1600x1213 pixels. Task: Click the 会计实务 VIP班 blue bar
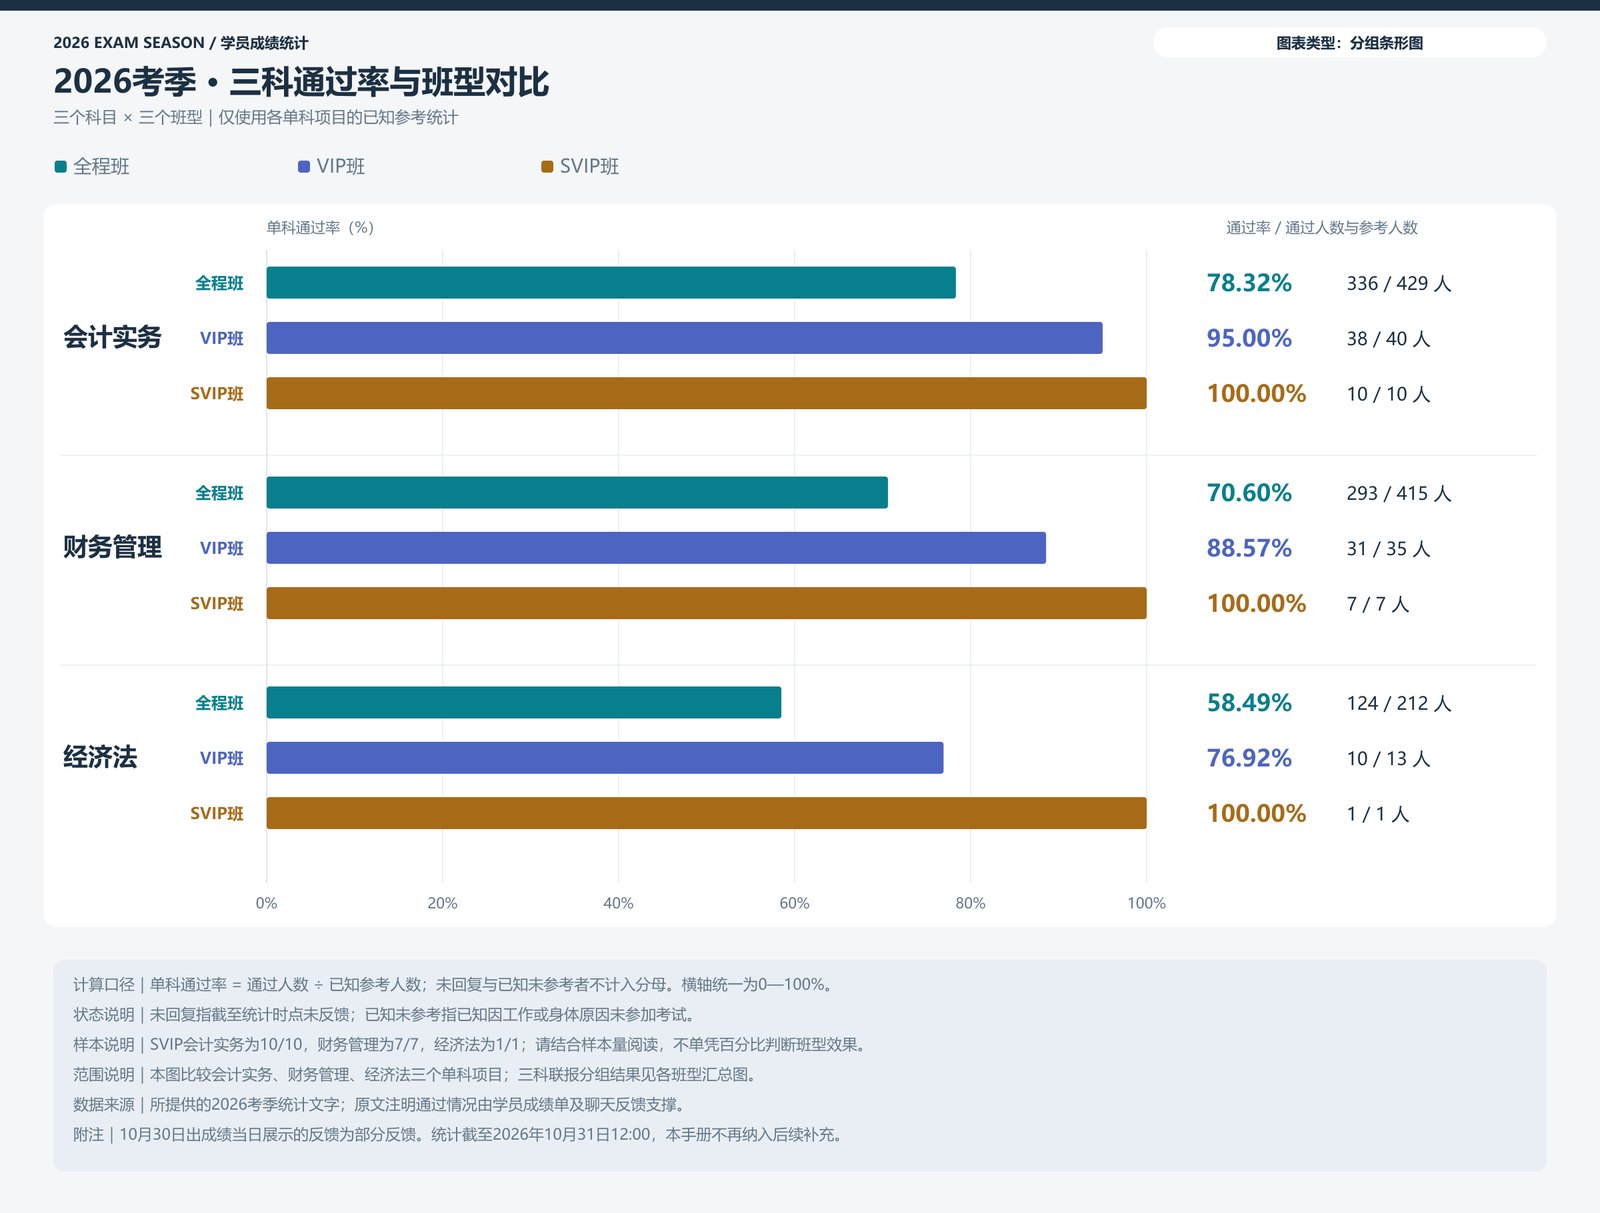click(x=684, y=338)
